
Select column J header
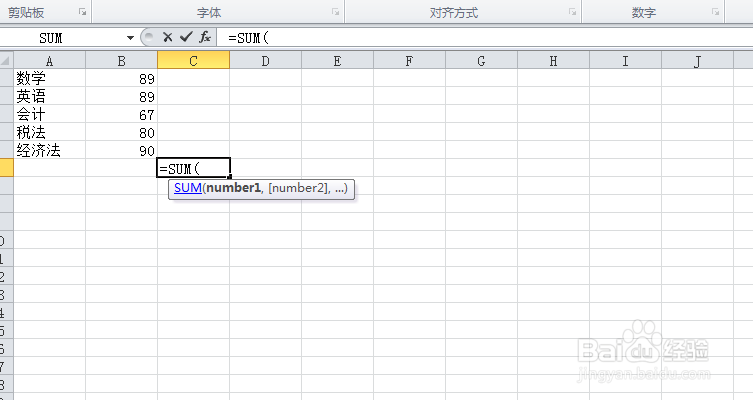[x=697, y=61]
